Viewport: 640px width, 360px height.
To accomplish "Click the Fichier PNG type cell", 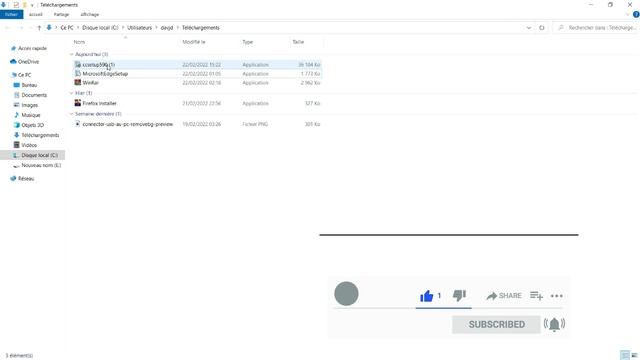I will tap(255, 124).
